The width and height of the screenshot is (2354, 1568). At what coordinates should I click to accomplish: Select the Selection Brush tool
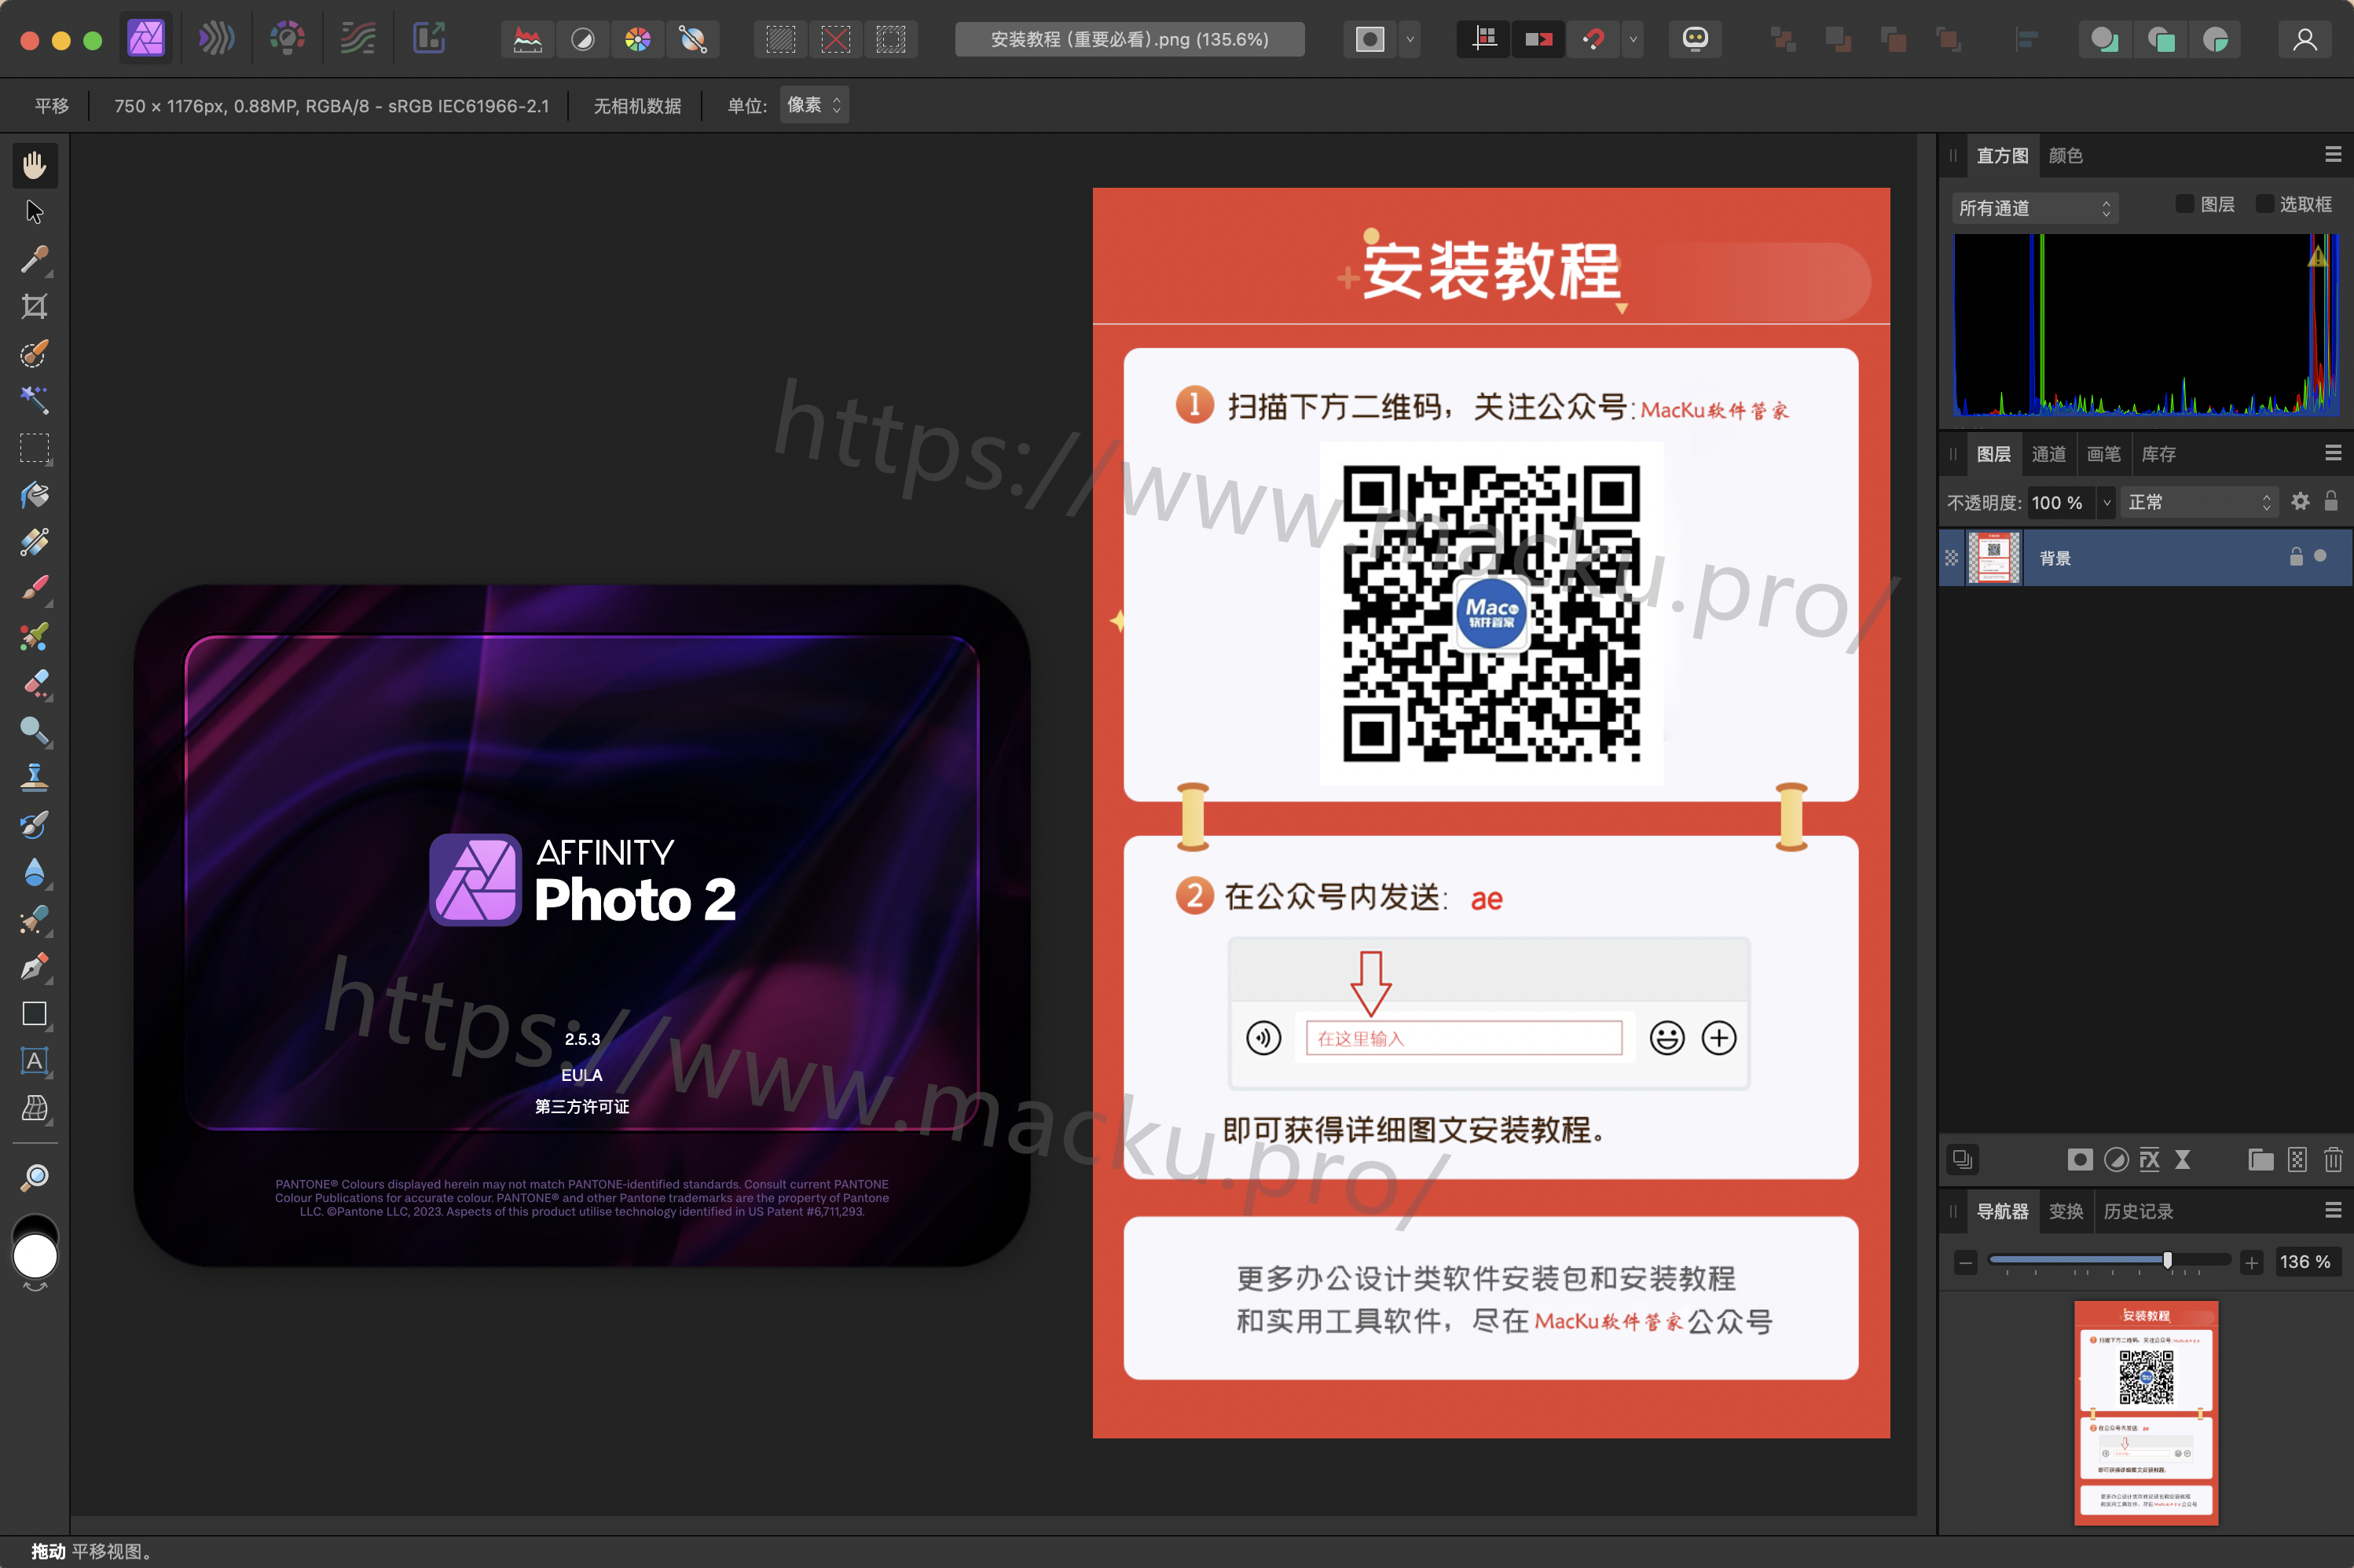pos(35,353)
